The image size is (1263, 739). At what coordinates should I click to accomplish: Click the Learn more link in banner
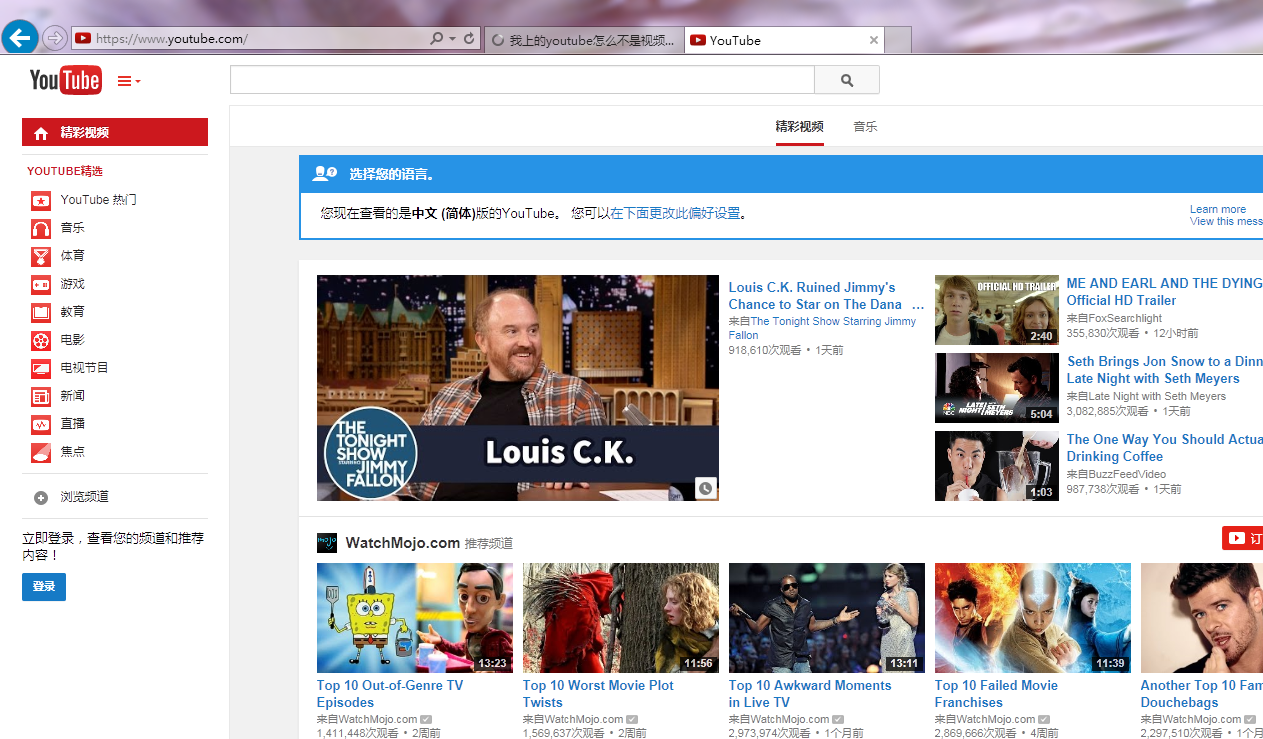coord(1218,209)
